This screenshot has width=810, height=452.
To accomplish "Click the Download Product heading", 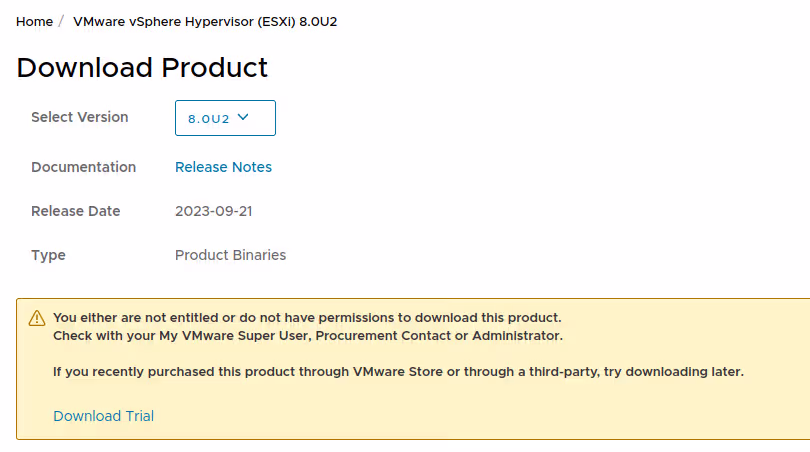I will [x=142, y=67].
